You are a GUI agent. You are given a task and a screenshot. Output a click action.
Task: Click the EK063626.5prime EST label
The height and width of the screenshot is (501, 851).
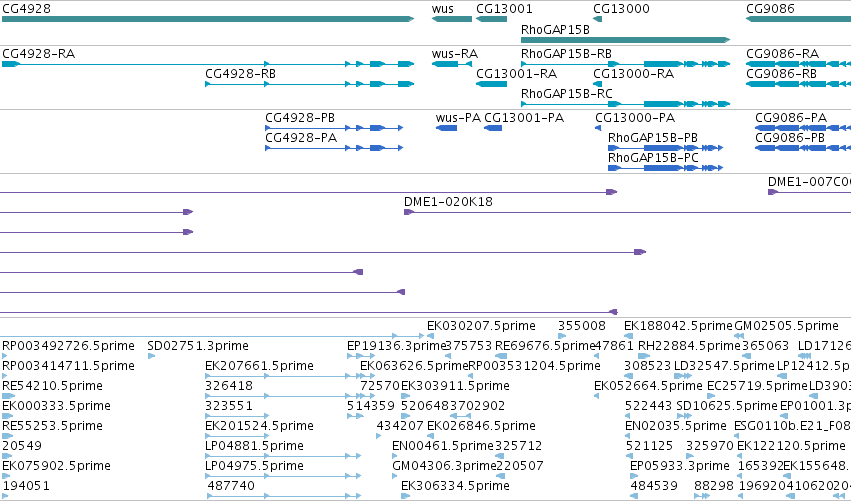coord(414,366)
